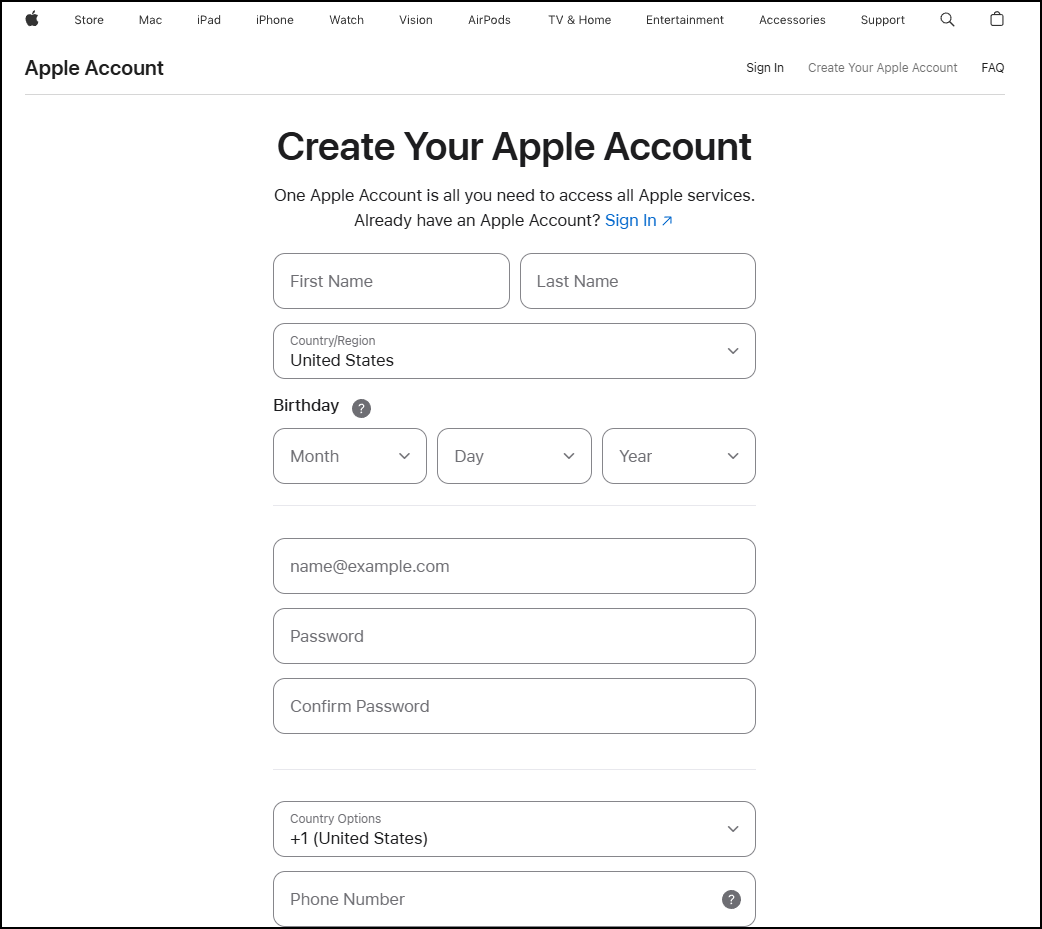Open the AirPods menu

tap(489, 20)
